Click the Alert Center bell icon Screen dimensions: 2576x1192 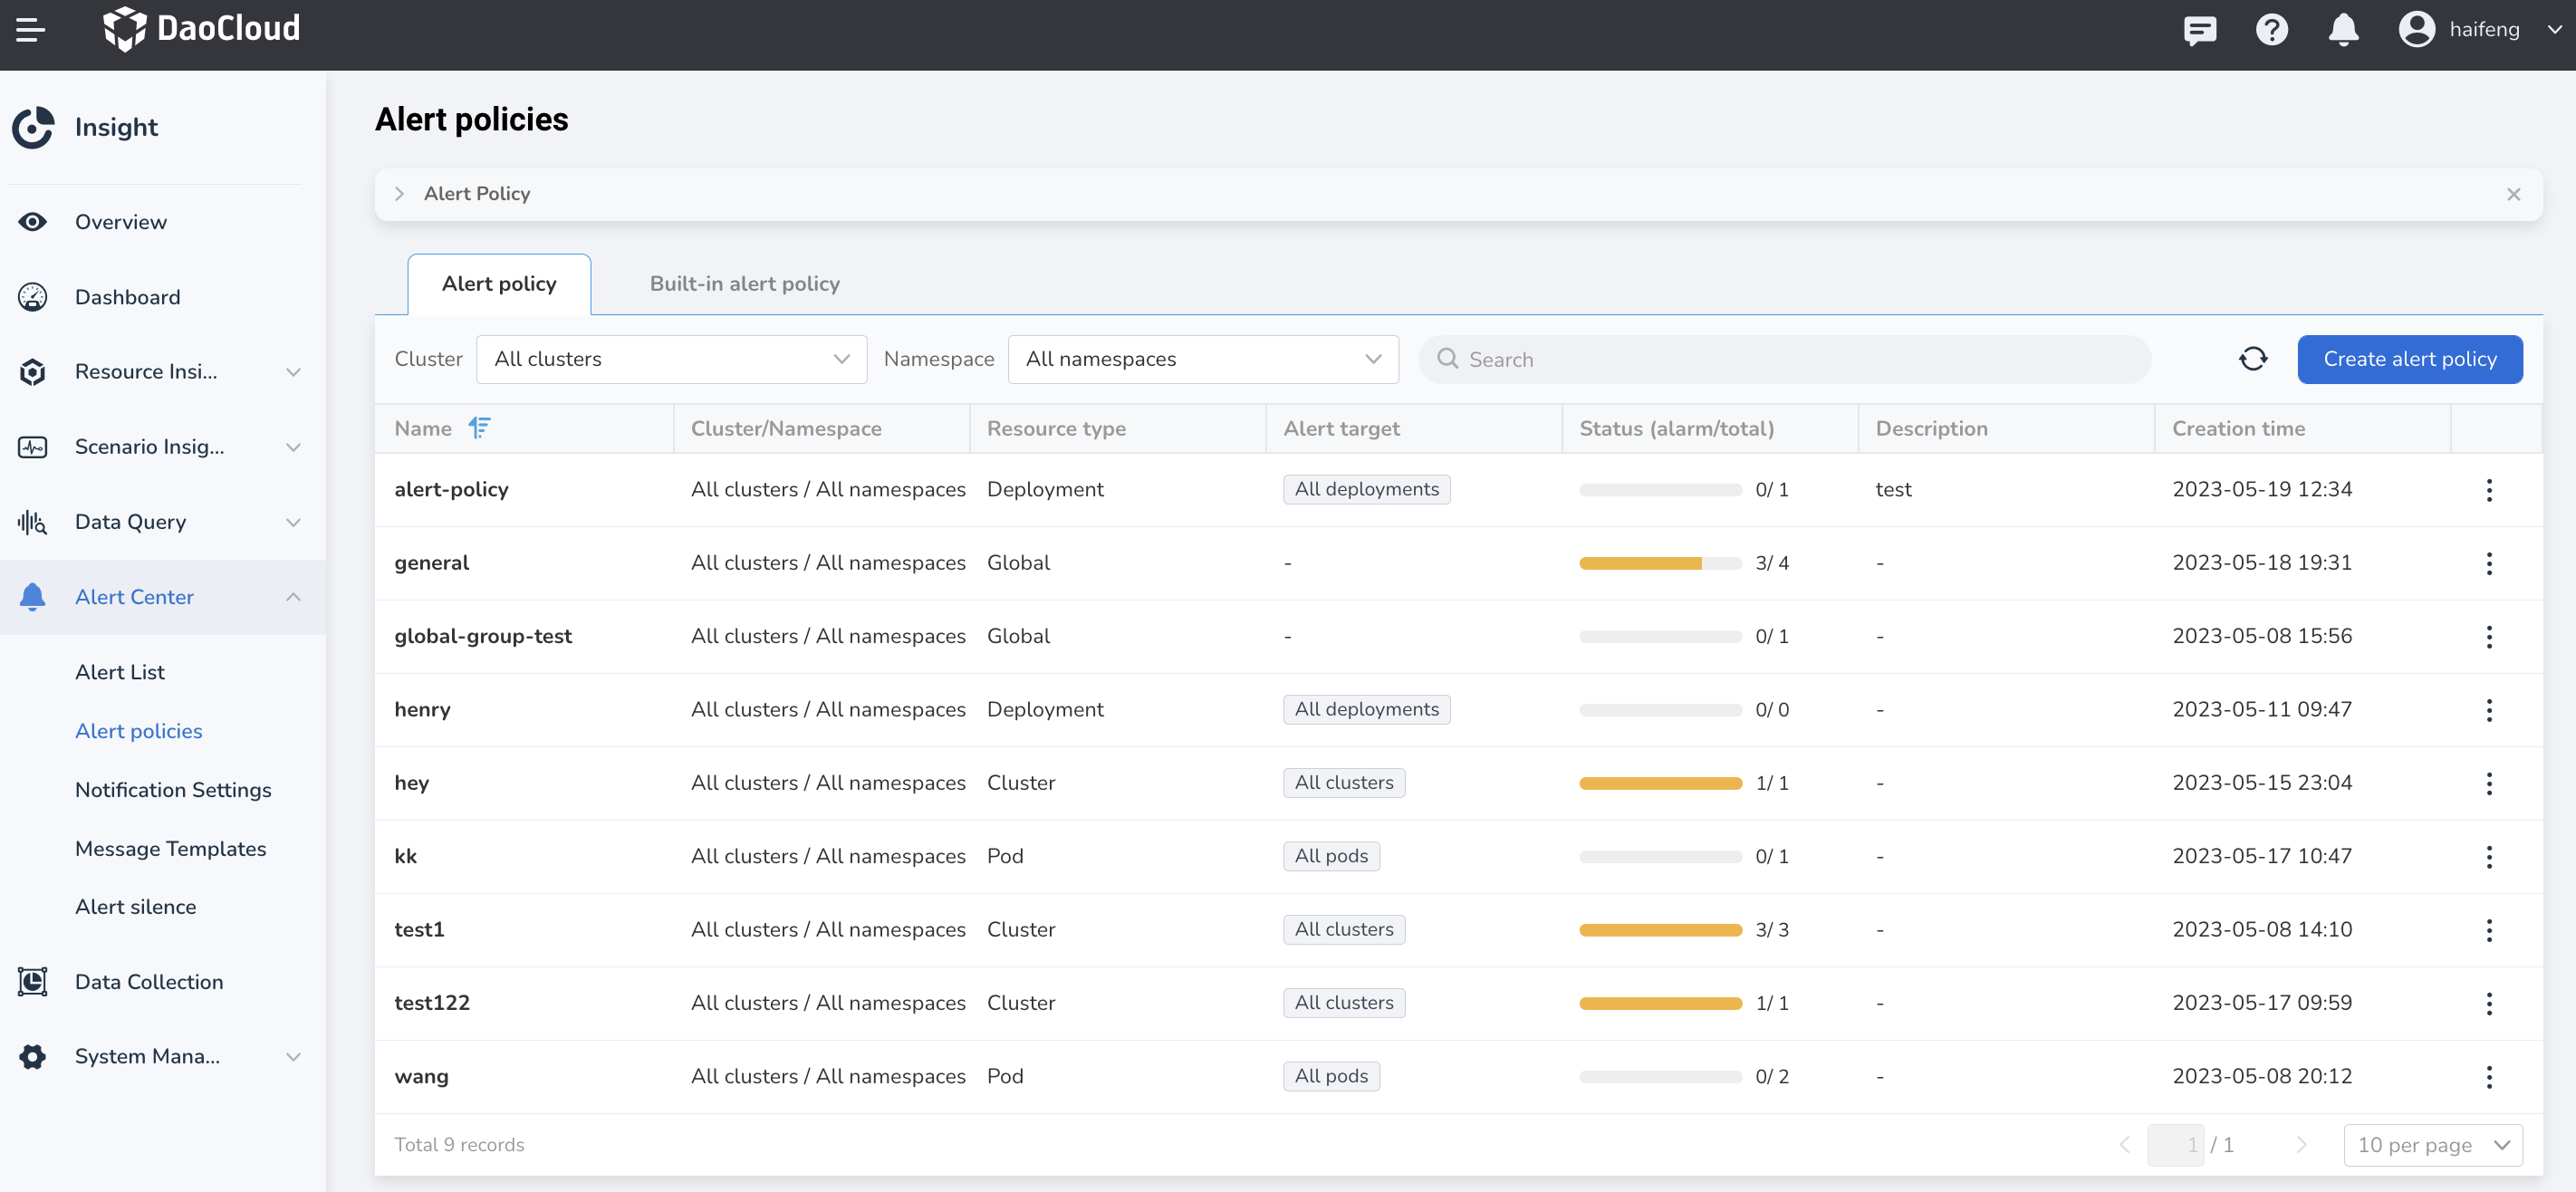click(x=33, y=597)
